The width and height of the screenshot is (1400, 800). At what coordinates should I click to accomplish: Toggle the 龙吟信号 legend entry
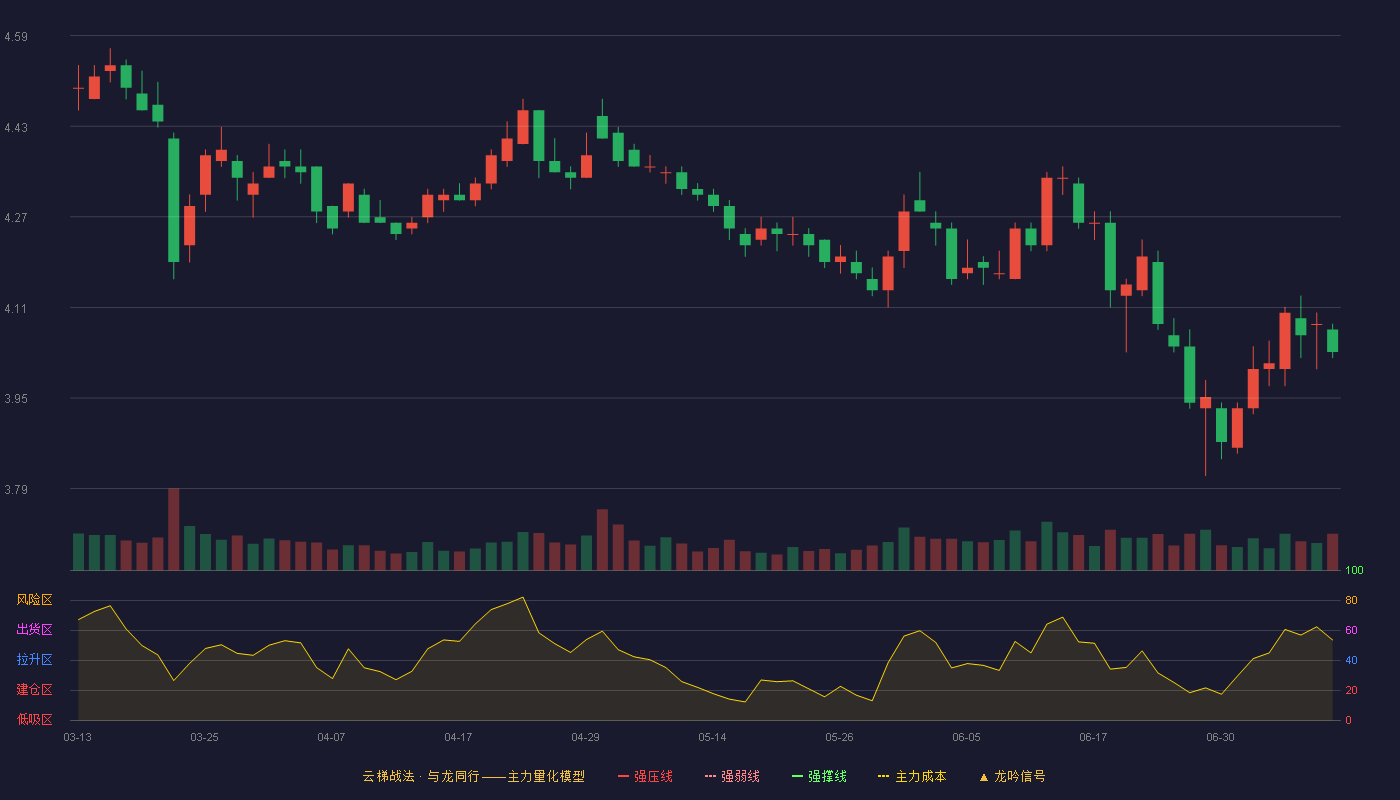[1012, 776]
